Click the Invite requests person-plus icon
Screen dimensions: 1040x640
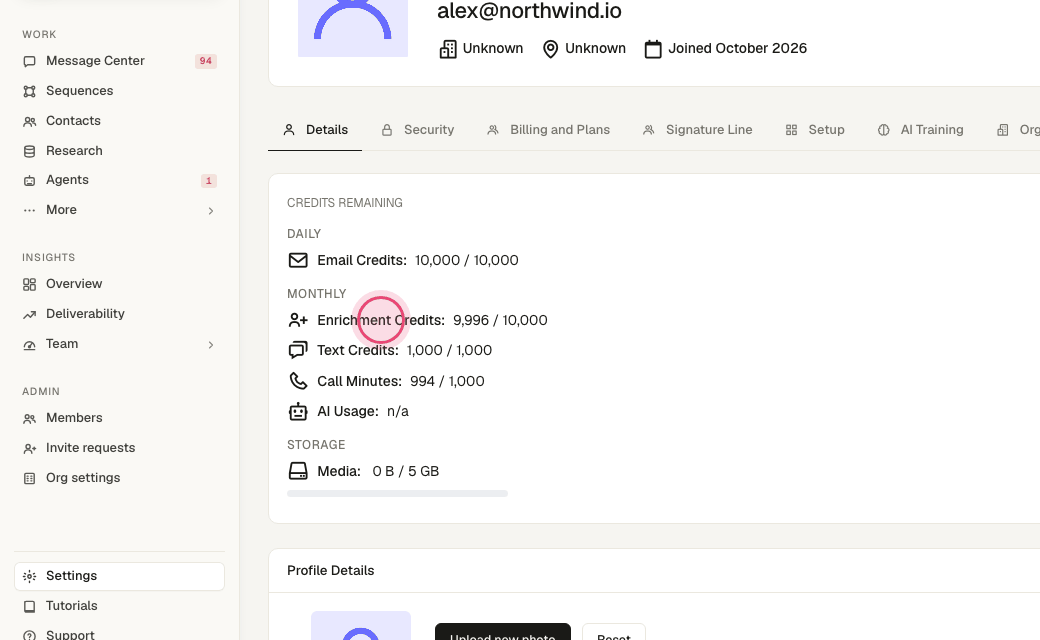tap(29, 449)
